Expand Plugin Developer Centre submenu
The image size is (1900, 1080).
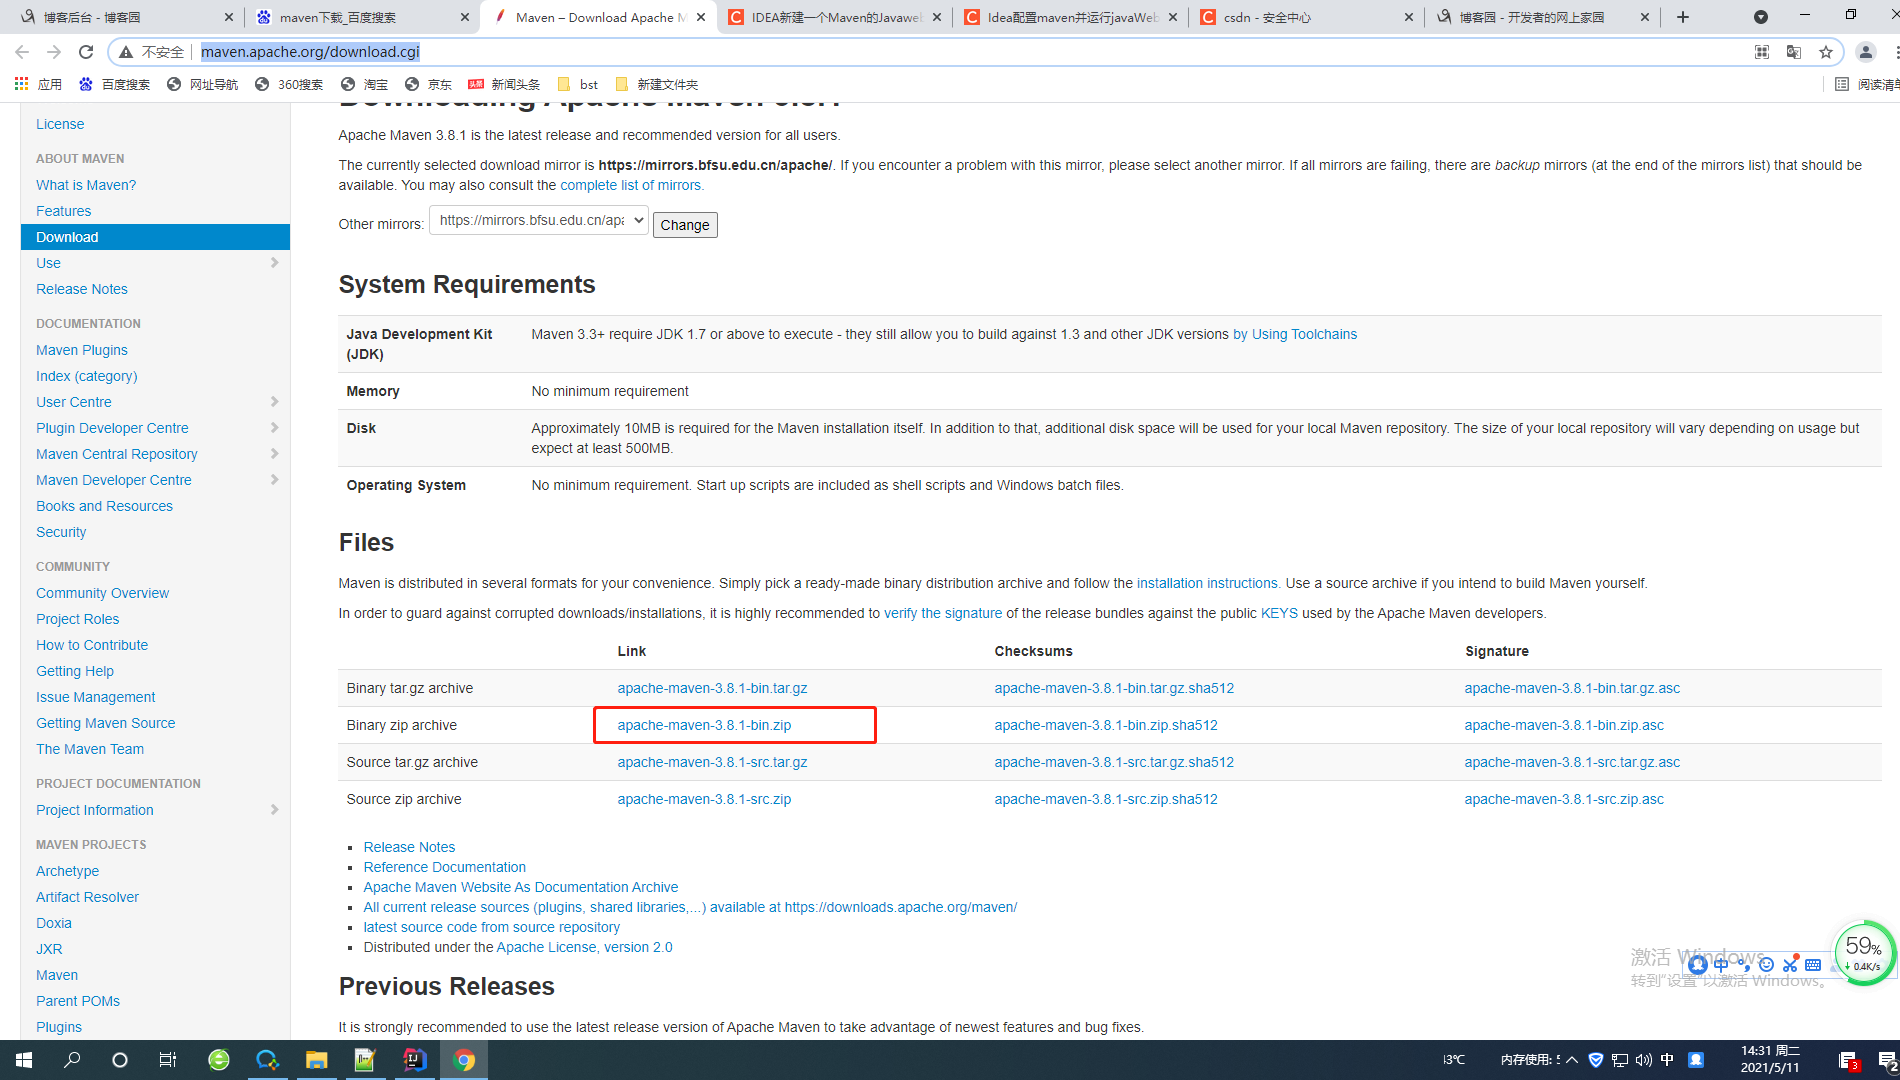(x=274, y=428)
